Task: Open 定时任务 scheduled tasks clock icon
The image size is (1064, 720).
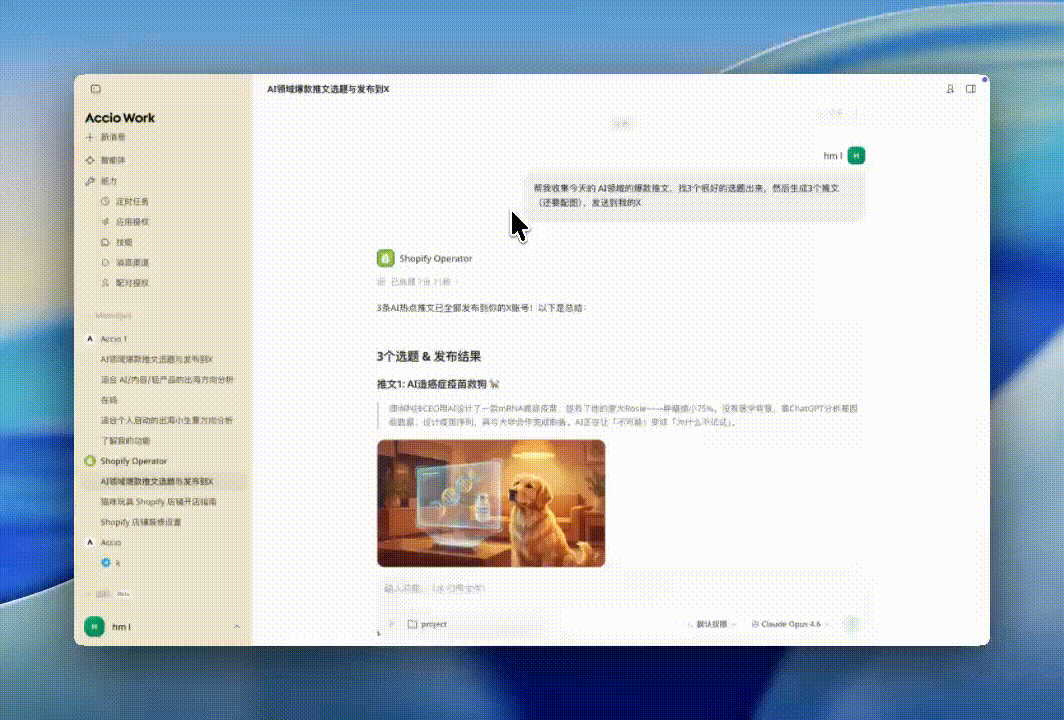Action: point(105,201)
